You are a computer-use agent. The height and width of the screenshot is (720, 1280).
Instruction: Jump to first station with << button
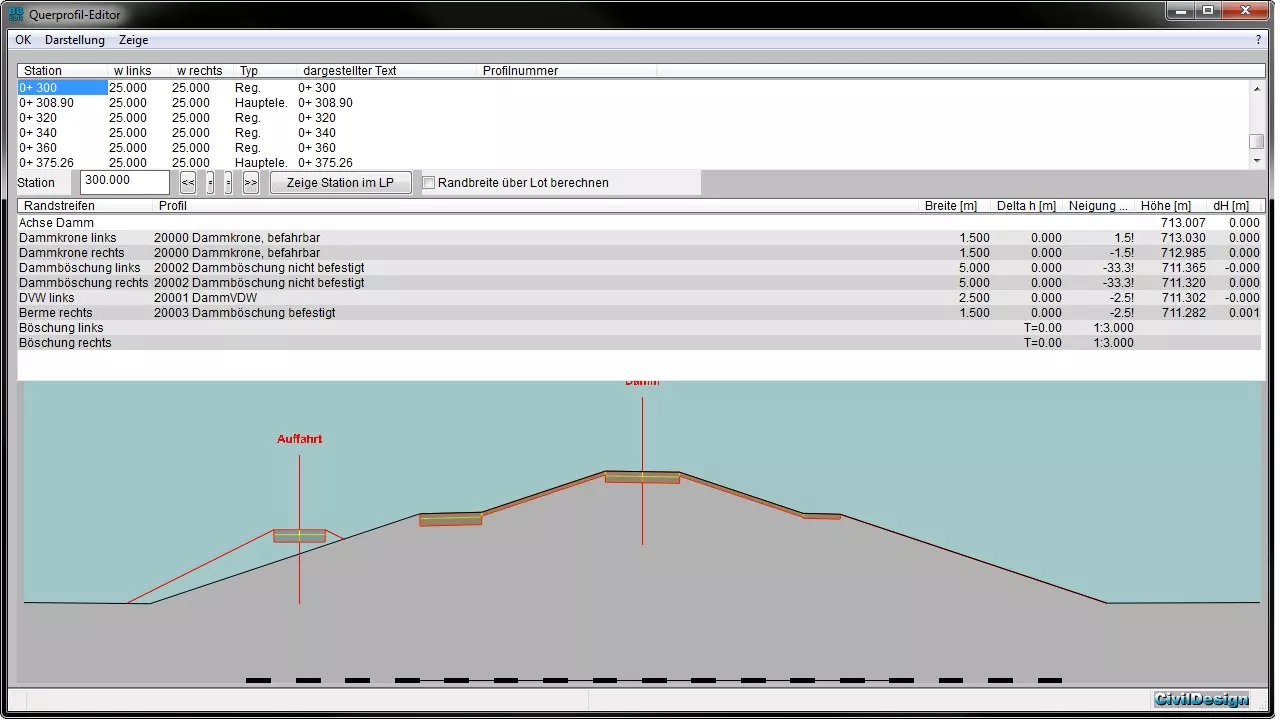188,183
